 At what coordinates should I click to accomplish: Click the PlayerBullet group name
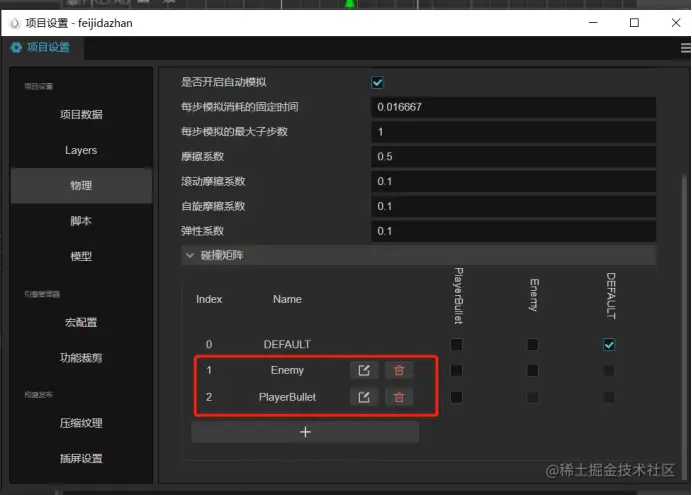[287, 397]
